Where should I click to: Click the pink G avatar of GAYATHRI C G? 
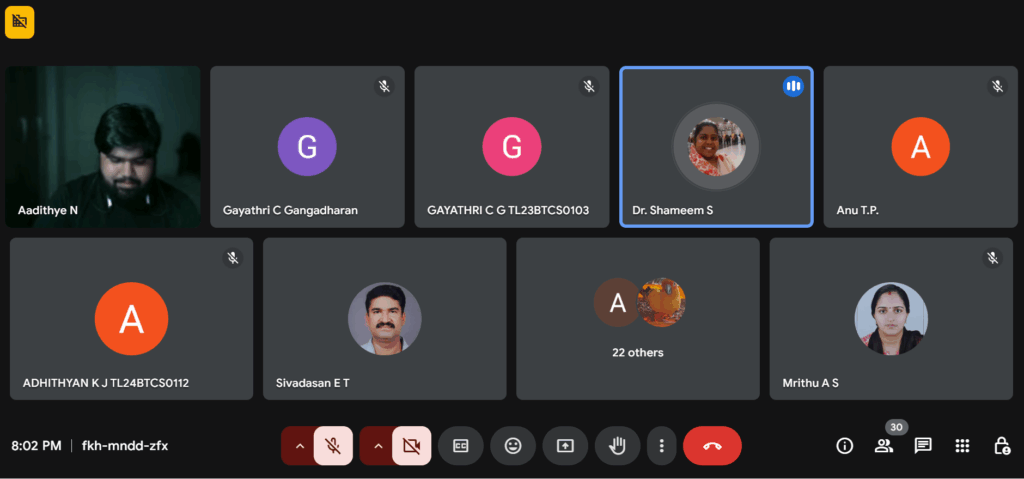pos(512,146)
